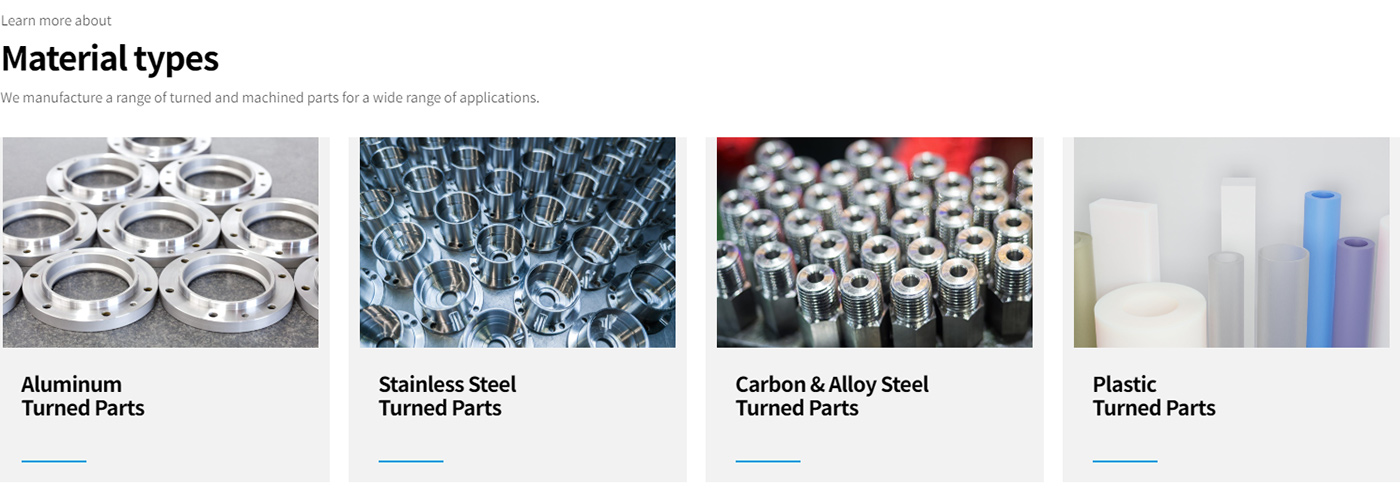This screenshot has height=500, width=1400.
Task: Open the Plastic Turned Parts image
Action: coord(1231,242)
